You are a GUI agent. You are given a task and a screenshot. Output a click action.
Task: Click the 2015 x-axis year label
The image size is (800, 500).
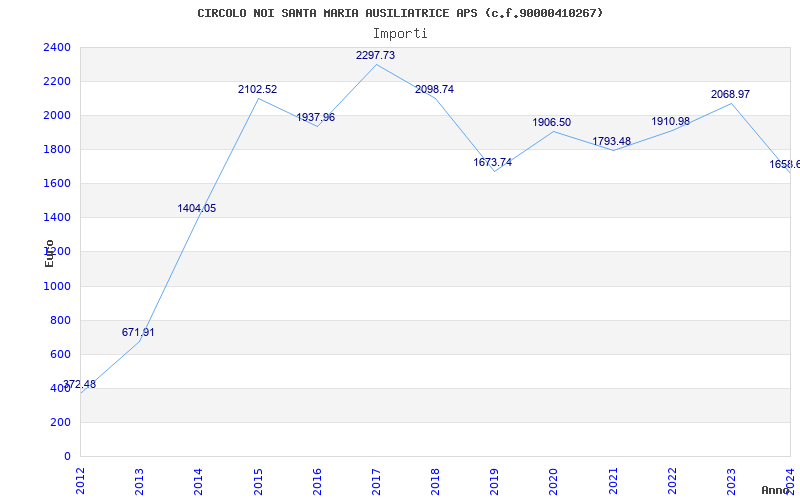[258, 481]
